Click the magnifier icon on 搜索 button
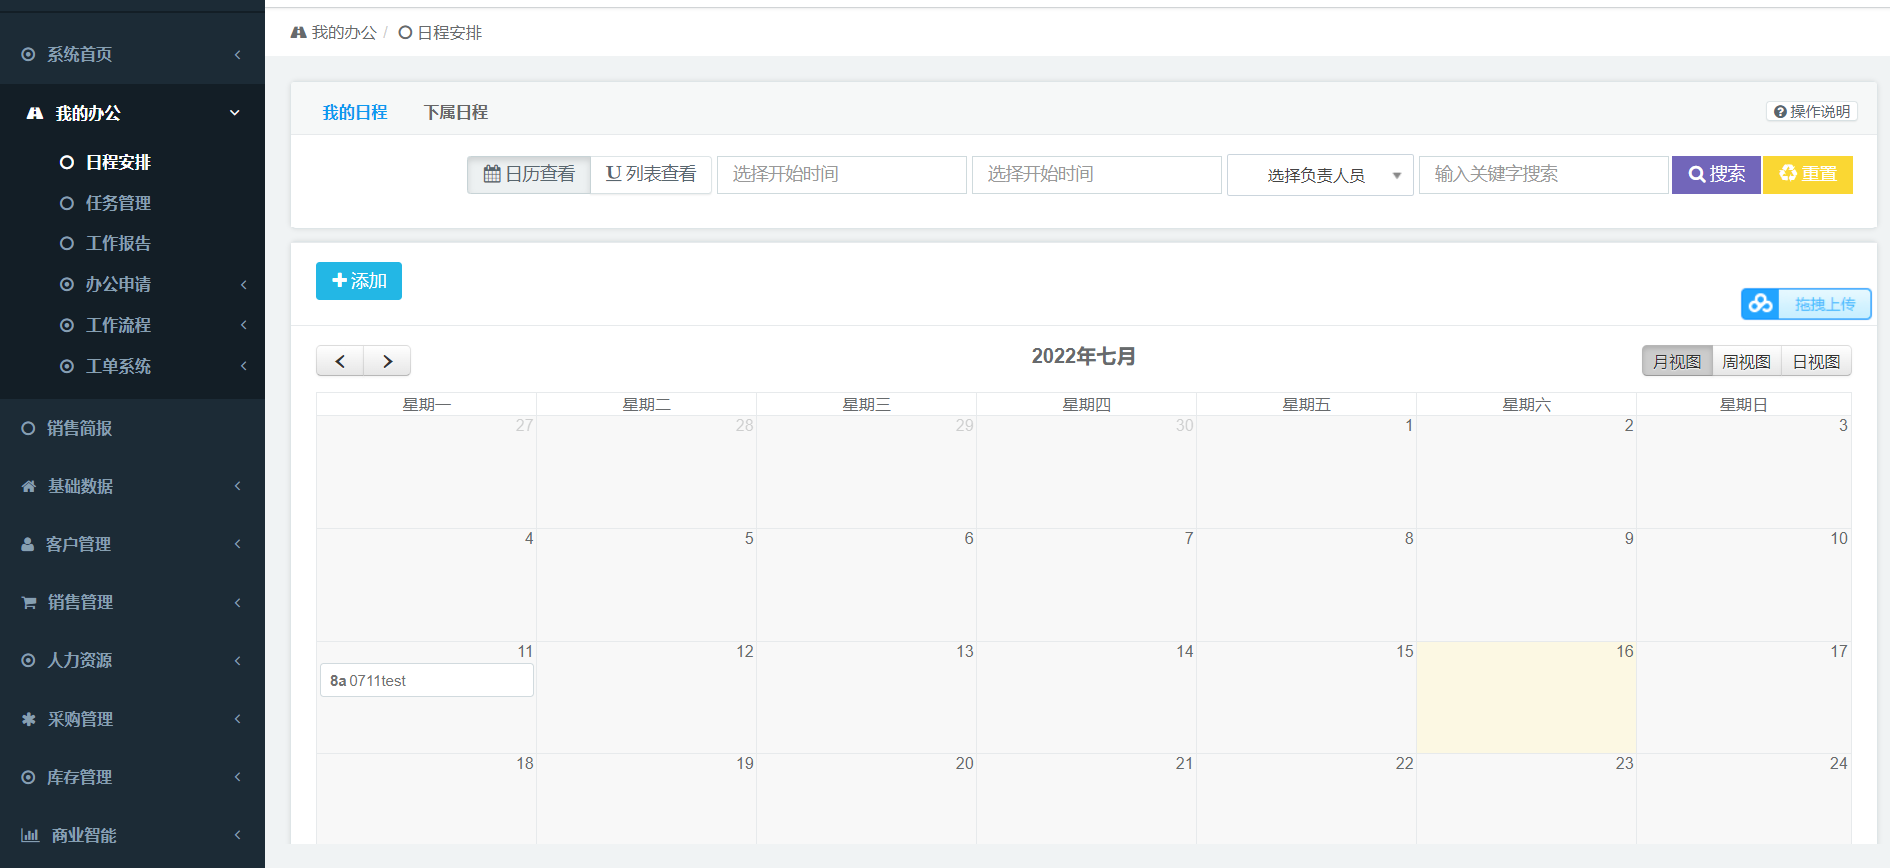This screenshot has width=1890, height=868. pos(1697,174)
